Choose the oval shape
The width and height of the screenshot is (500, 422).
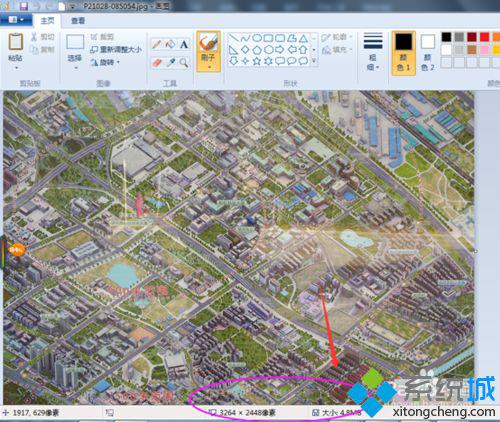pos(256,38)
